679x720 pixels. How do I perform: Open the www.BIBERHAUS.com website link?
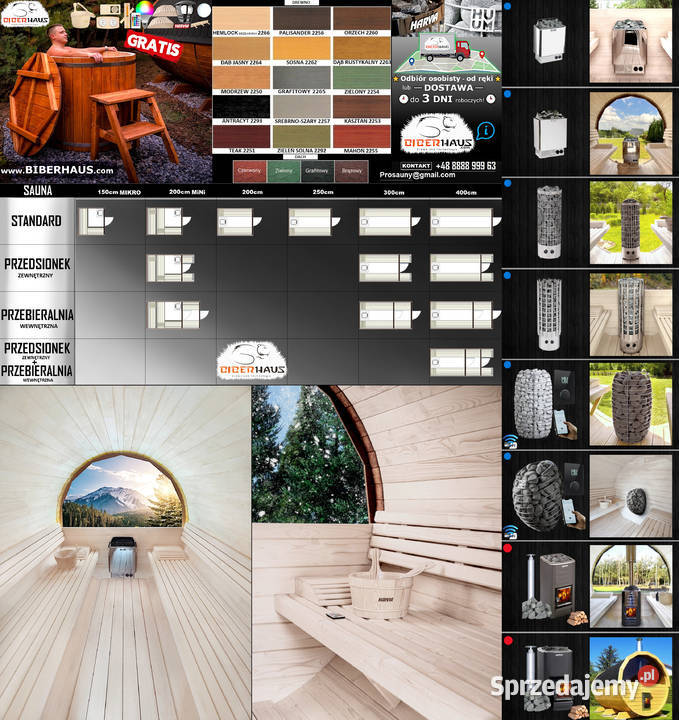click(x=58, y=170)
